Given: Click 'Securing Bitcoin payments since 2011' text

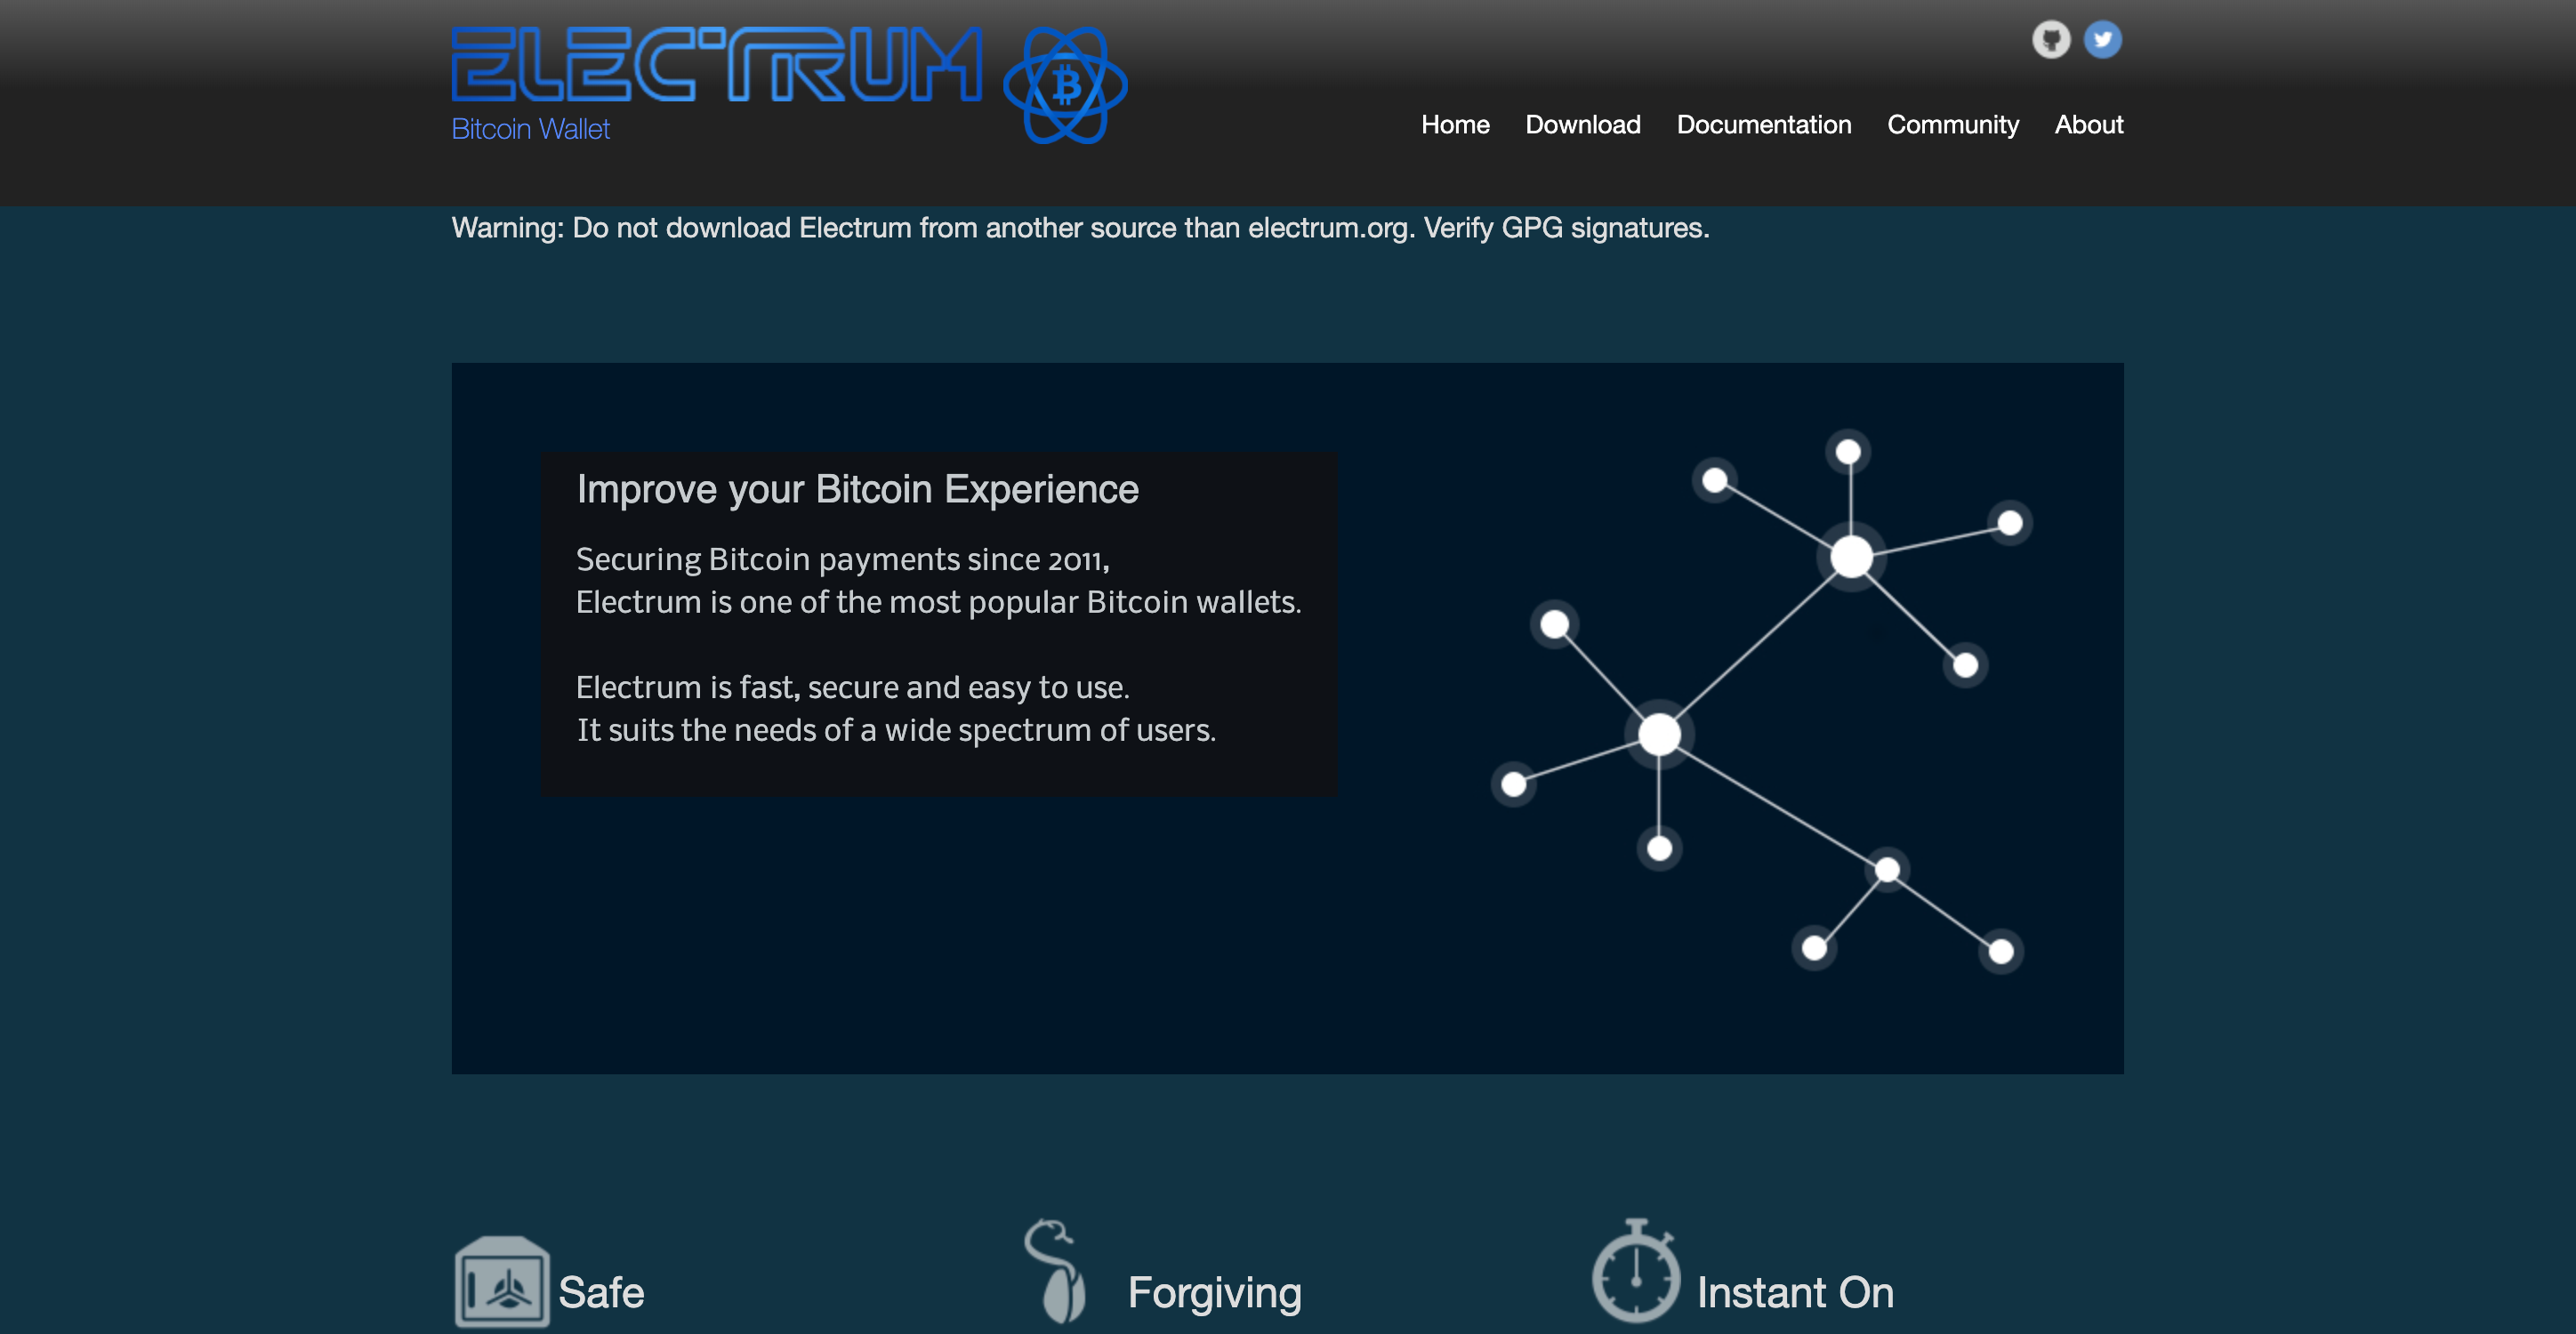Looking at the screenshot, I should click(842, 559).
